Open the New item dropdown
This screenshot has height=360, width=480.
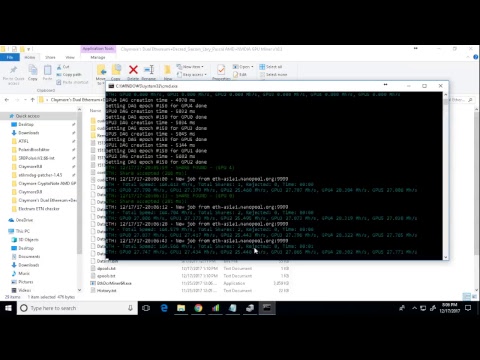(x=190, y=67)
